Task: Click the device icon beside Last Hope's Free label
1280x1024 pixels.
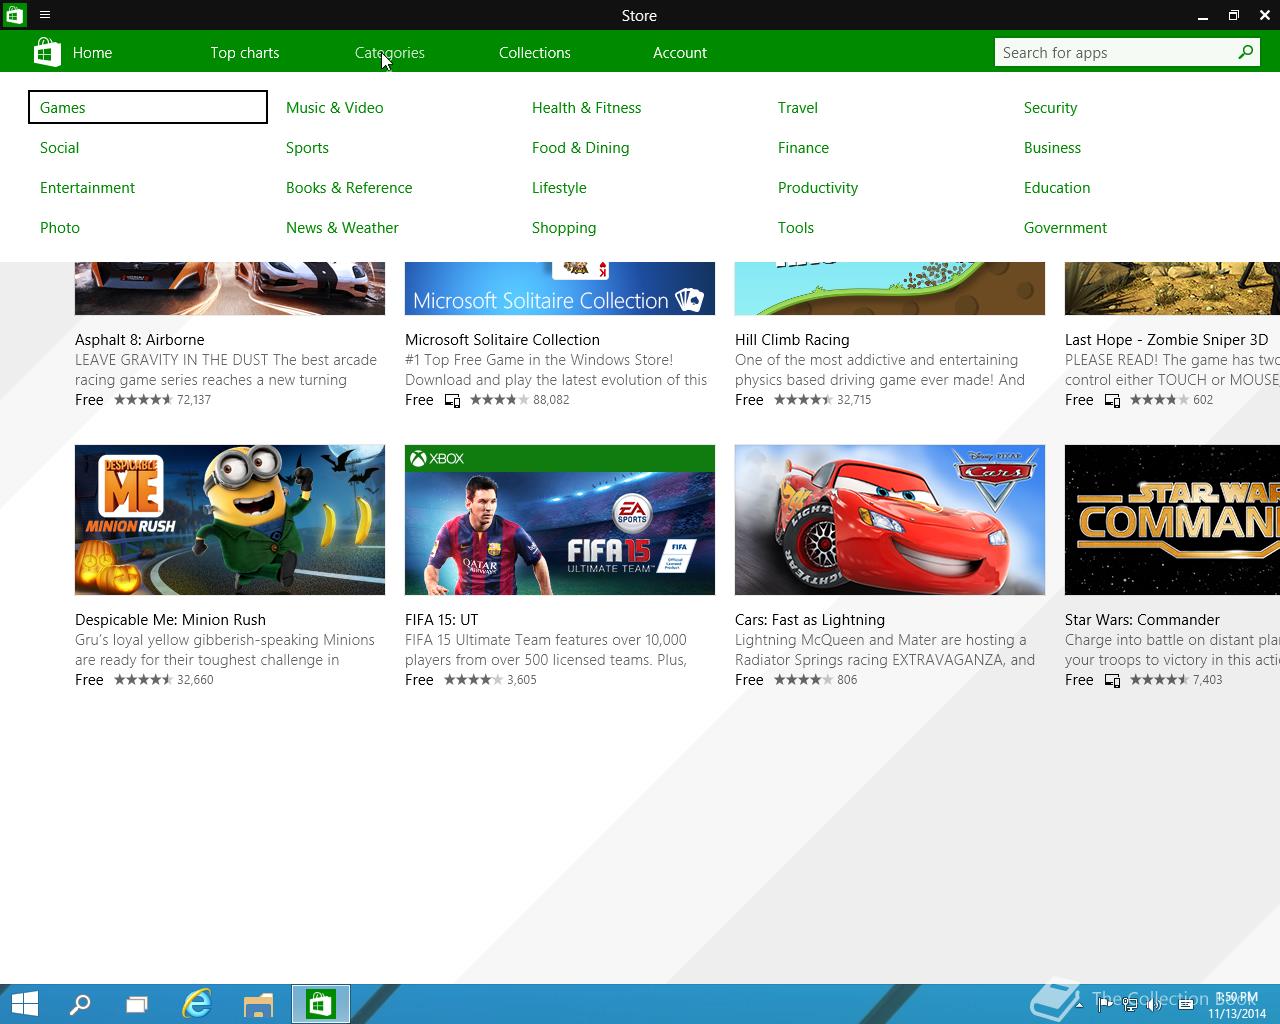Action: 1112,400
